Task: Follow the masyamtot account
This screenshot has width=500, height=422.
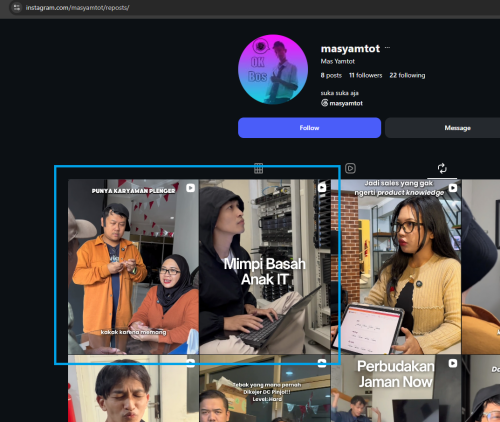Action: click(309, 128)
